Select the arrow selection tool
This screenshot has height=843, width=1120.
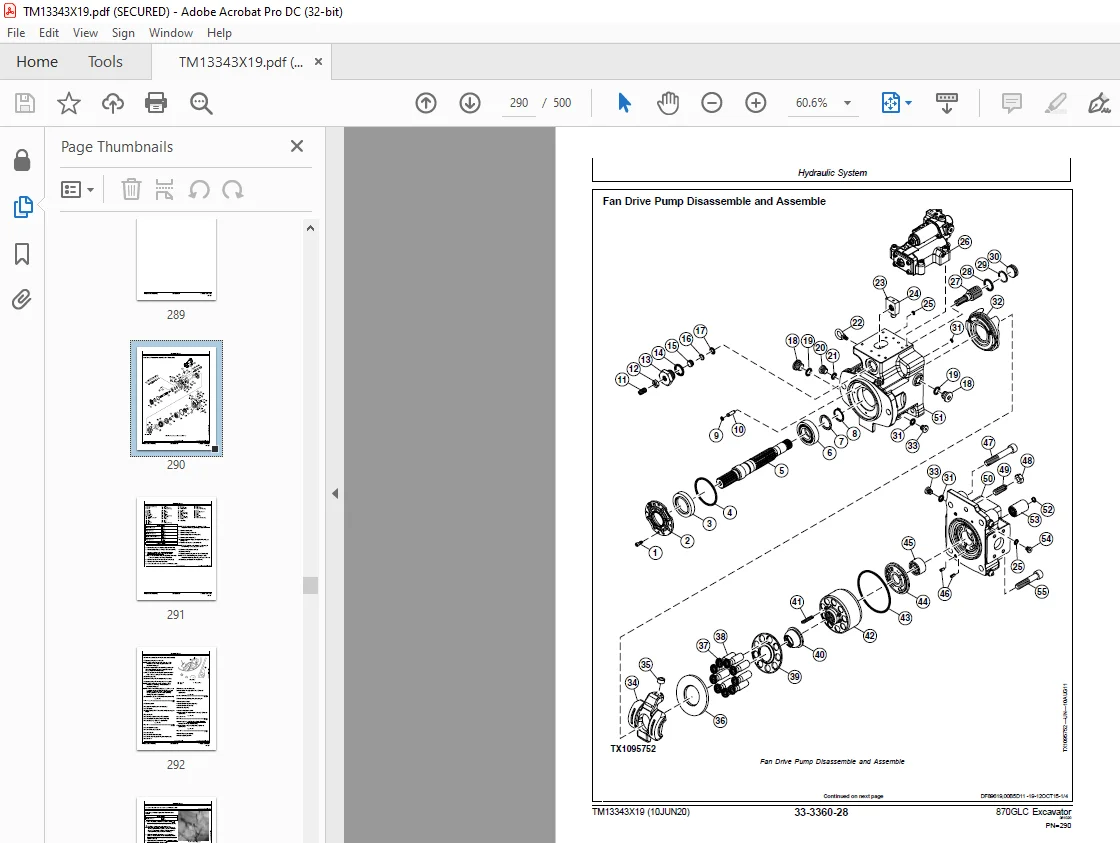tap(624, 103)
